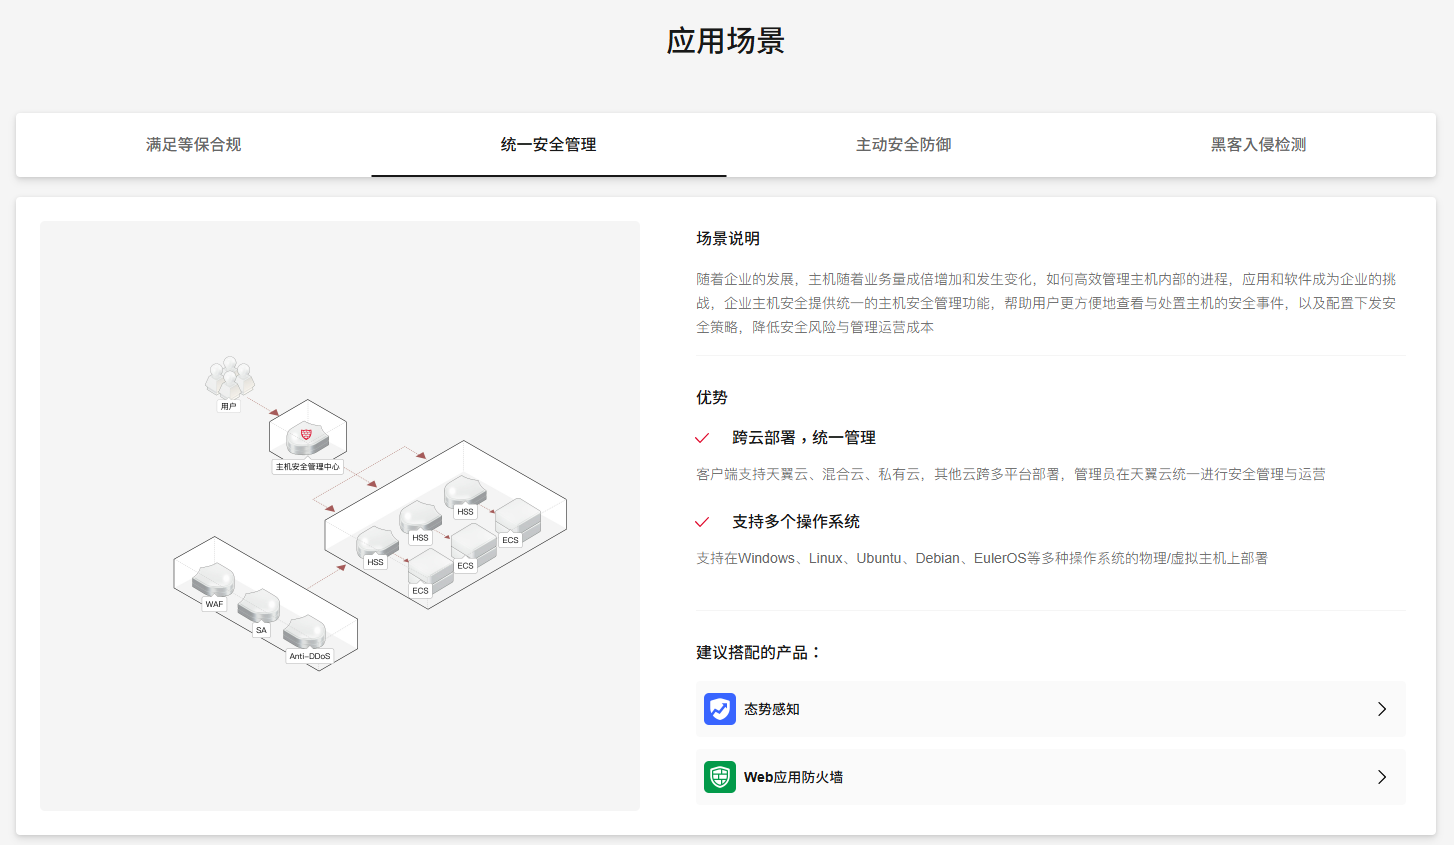Expand the Web应用防火墙 row chevron arrow
Screen dimensions: 1454x845
(1382, 777)
